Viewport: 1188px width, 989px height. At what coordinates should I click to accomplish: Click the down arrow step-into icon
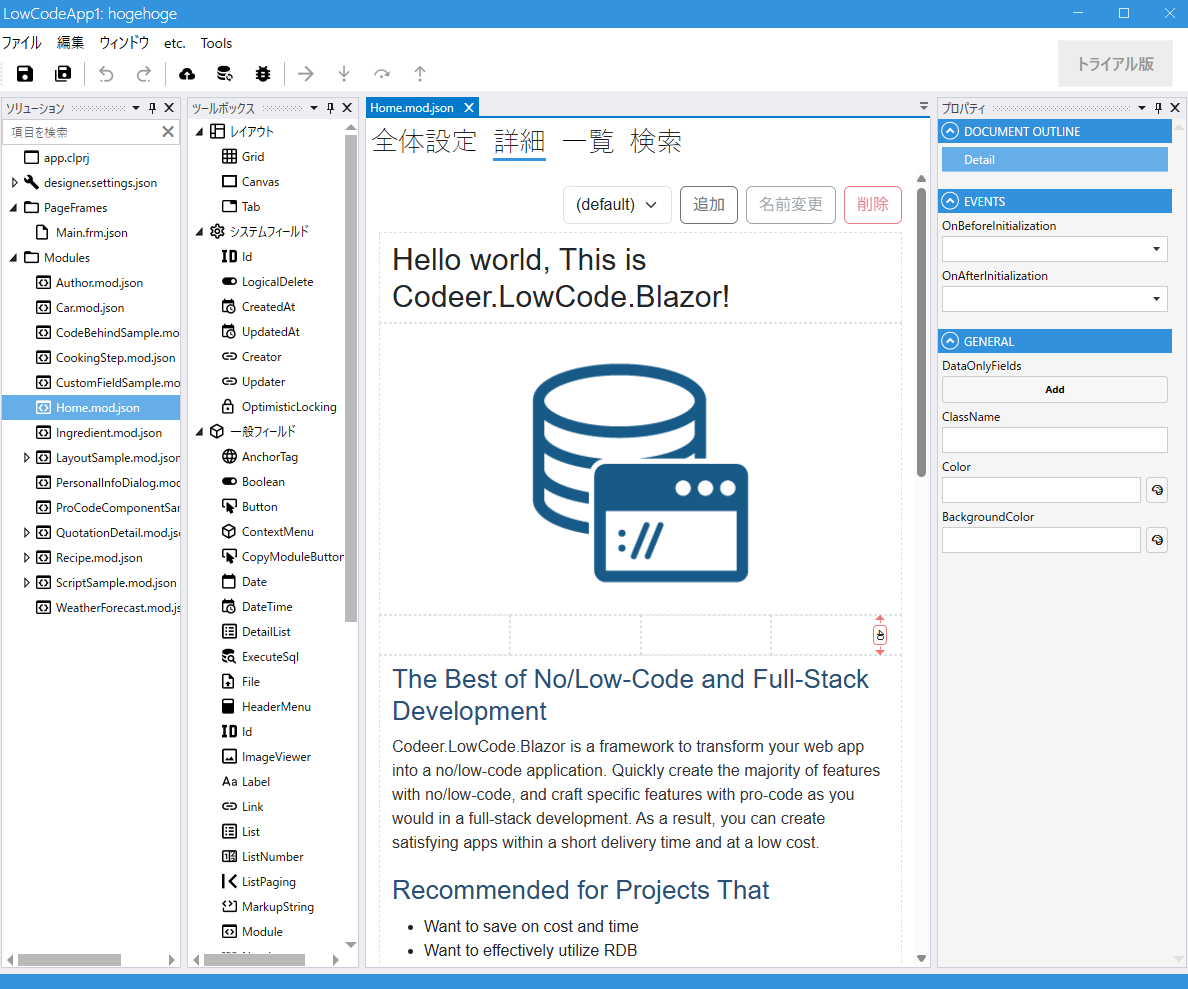[344, 74]
